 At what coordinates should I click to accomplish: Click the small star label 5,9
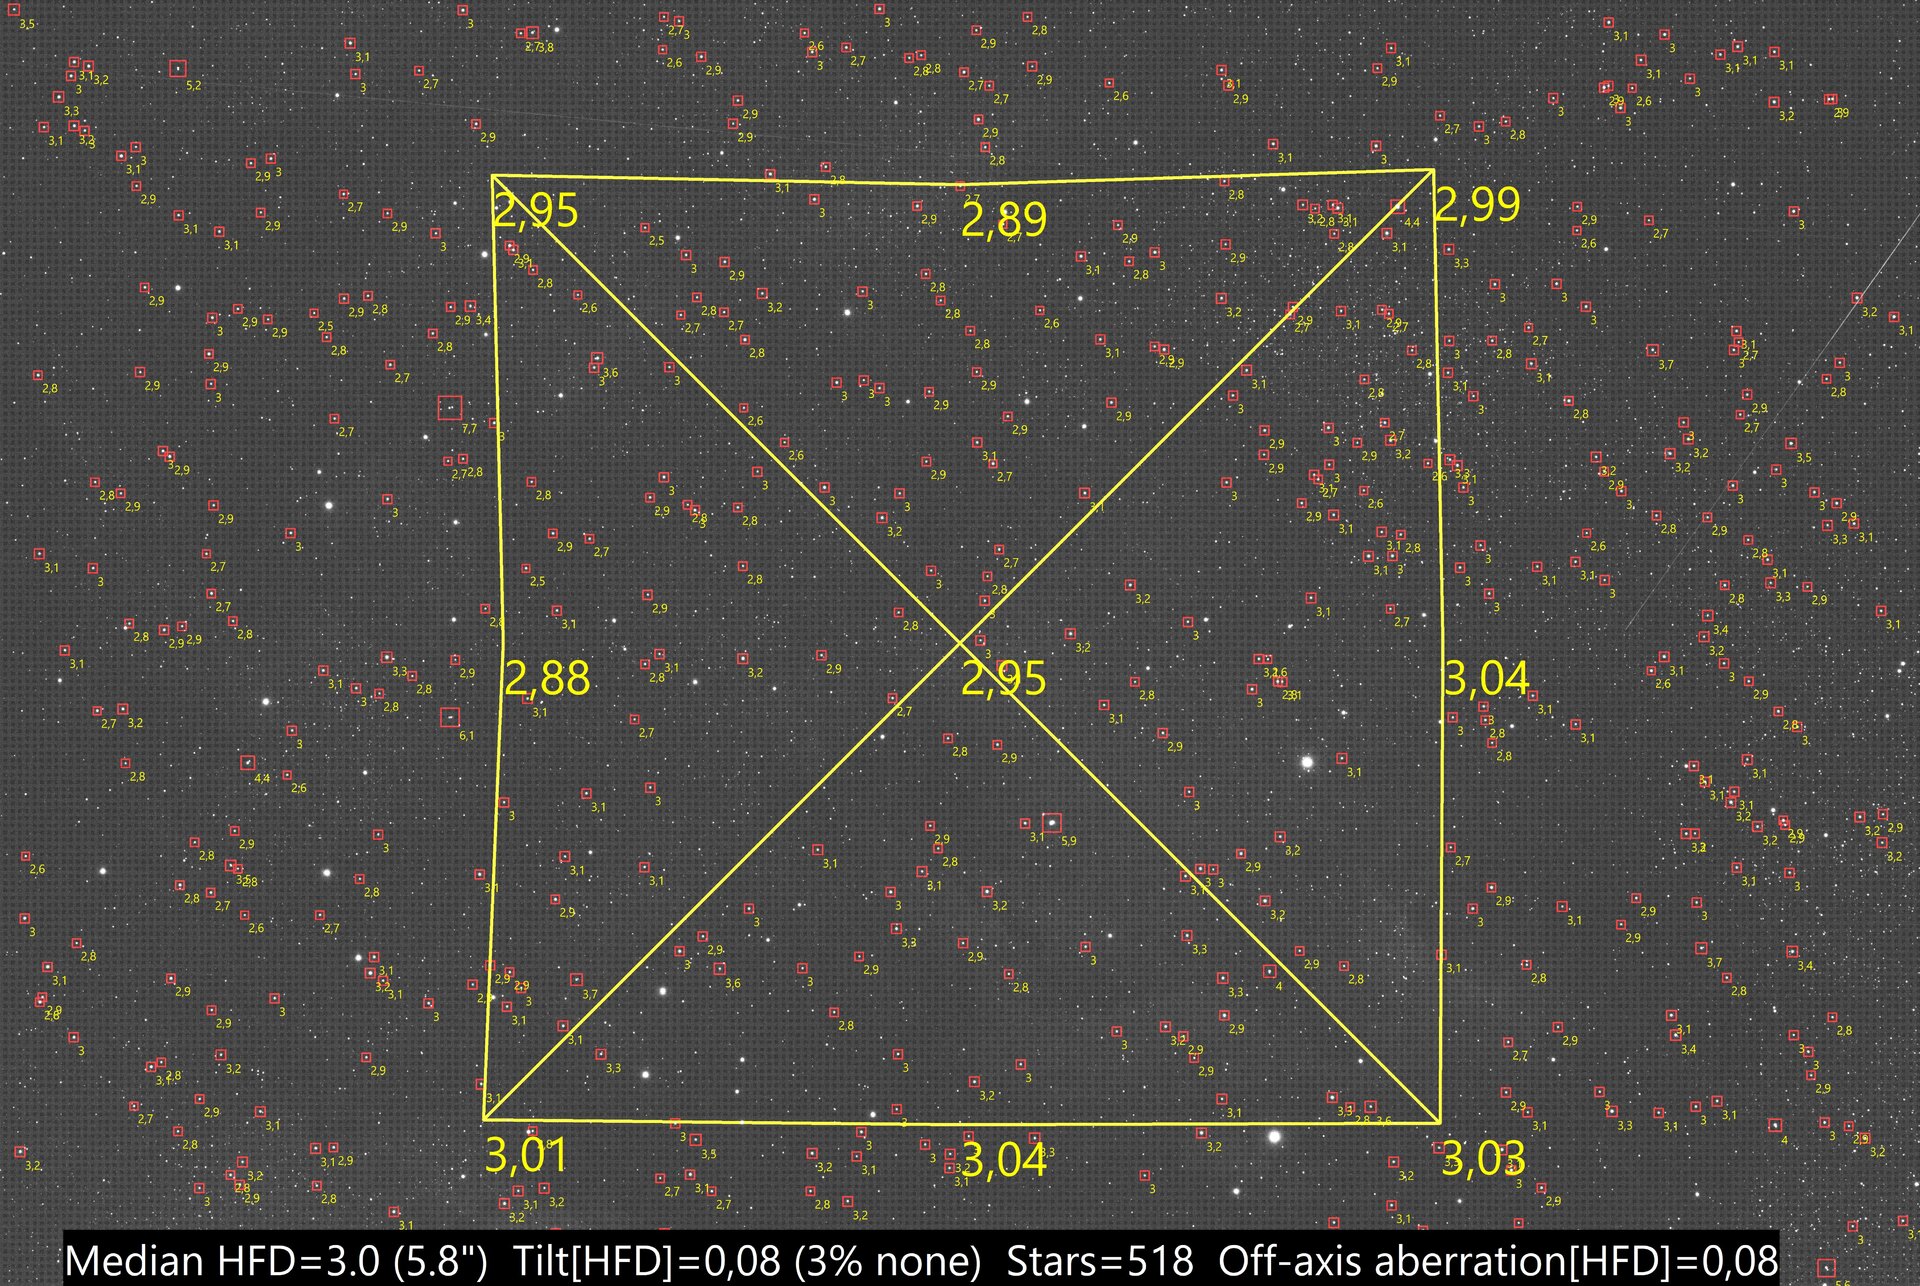coord(1069,841)
